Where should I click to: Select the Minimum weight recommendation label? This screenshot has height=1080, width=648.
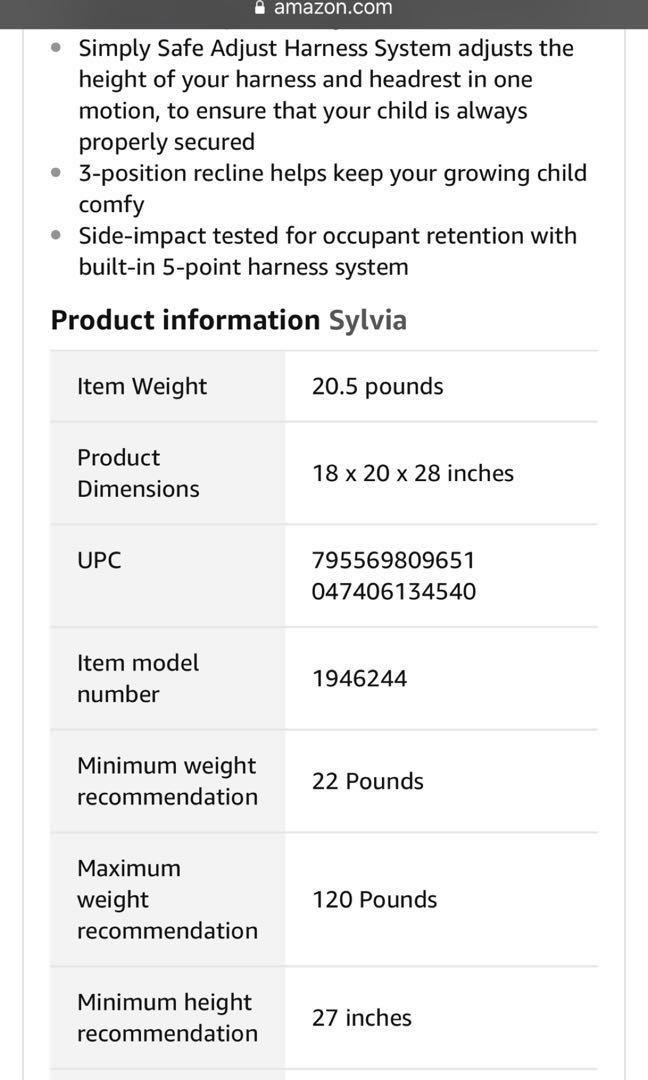167,781
